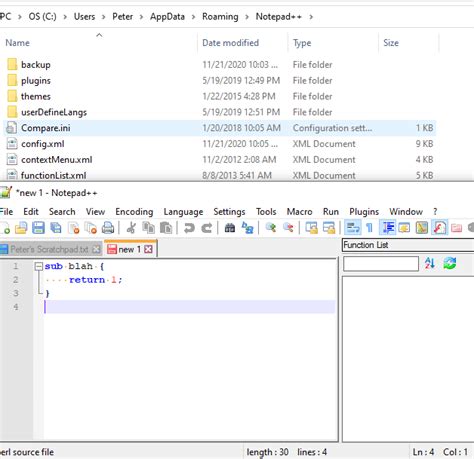Expand the chevron after Roaming in Explorer

pyautogui.click(x=247, y=17)
